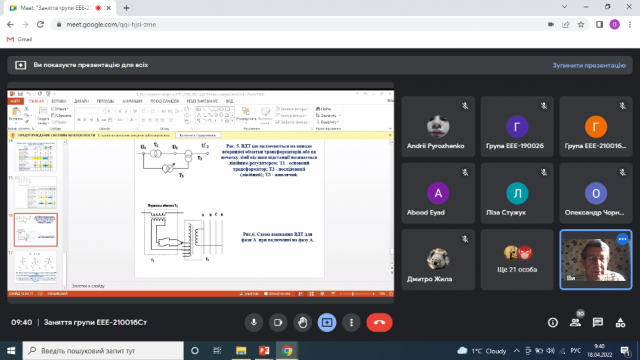Image resolution: width=640 pixels, height=360 pixels.
Task: Open РЕЦЕНЗИРОВАНИЕ tab in PowerPoint
Action: click(x=202, y=101)
